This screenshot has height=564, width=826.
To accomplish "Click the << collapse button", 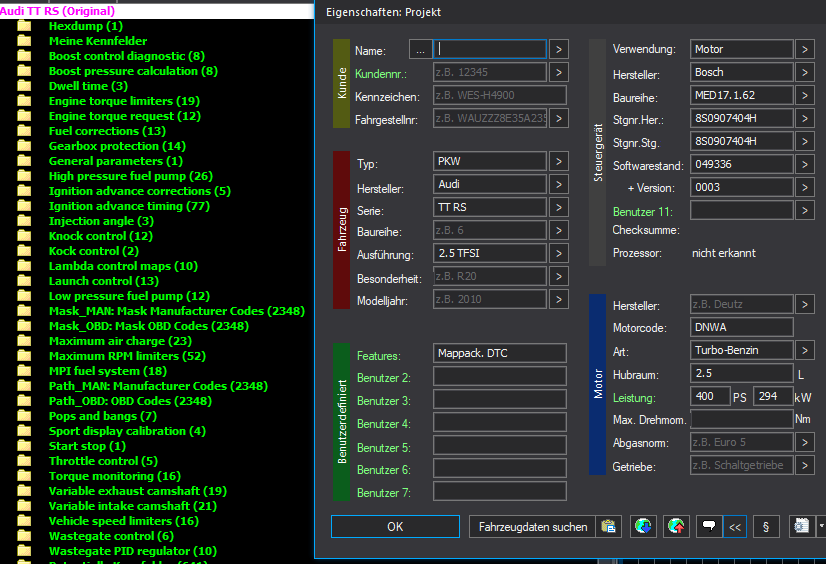I will tap(735, 527).
